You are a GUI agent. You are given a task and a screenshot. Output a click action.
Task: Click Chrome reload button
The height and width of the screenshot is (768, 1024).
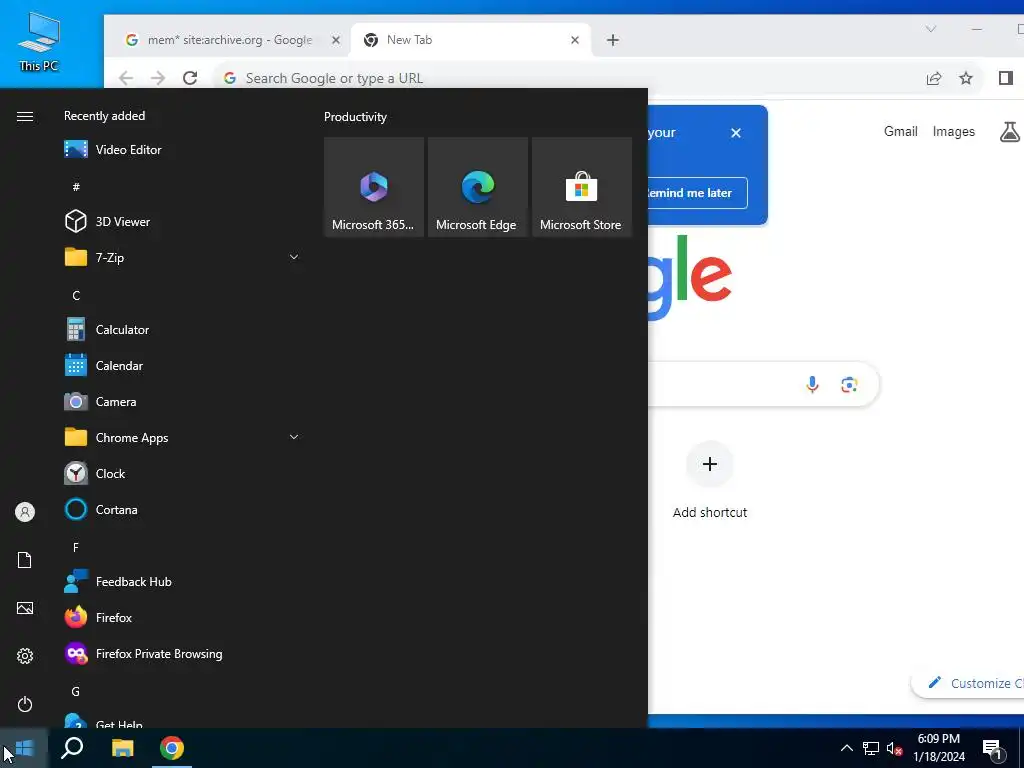coord(190,78)
